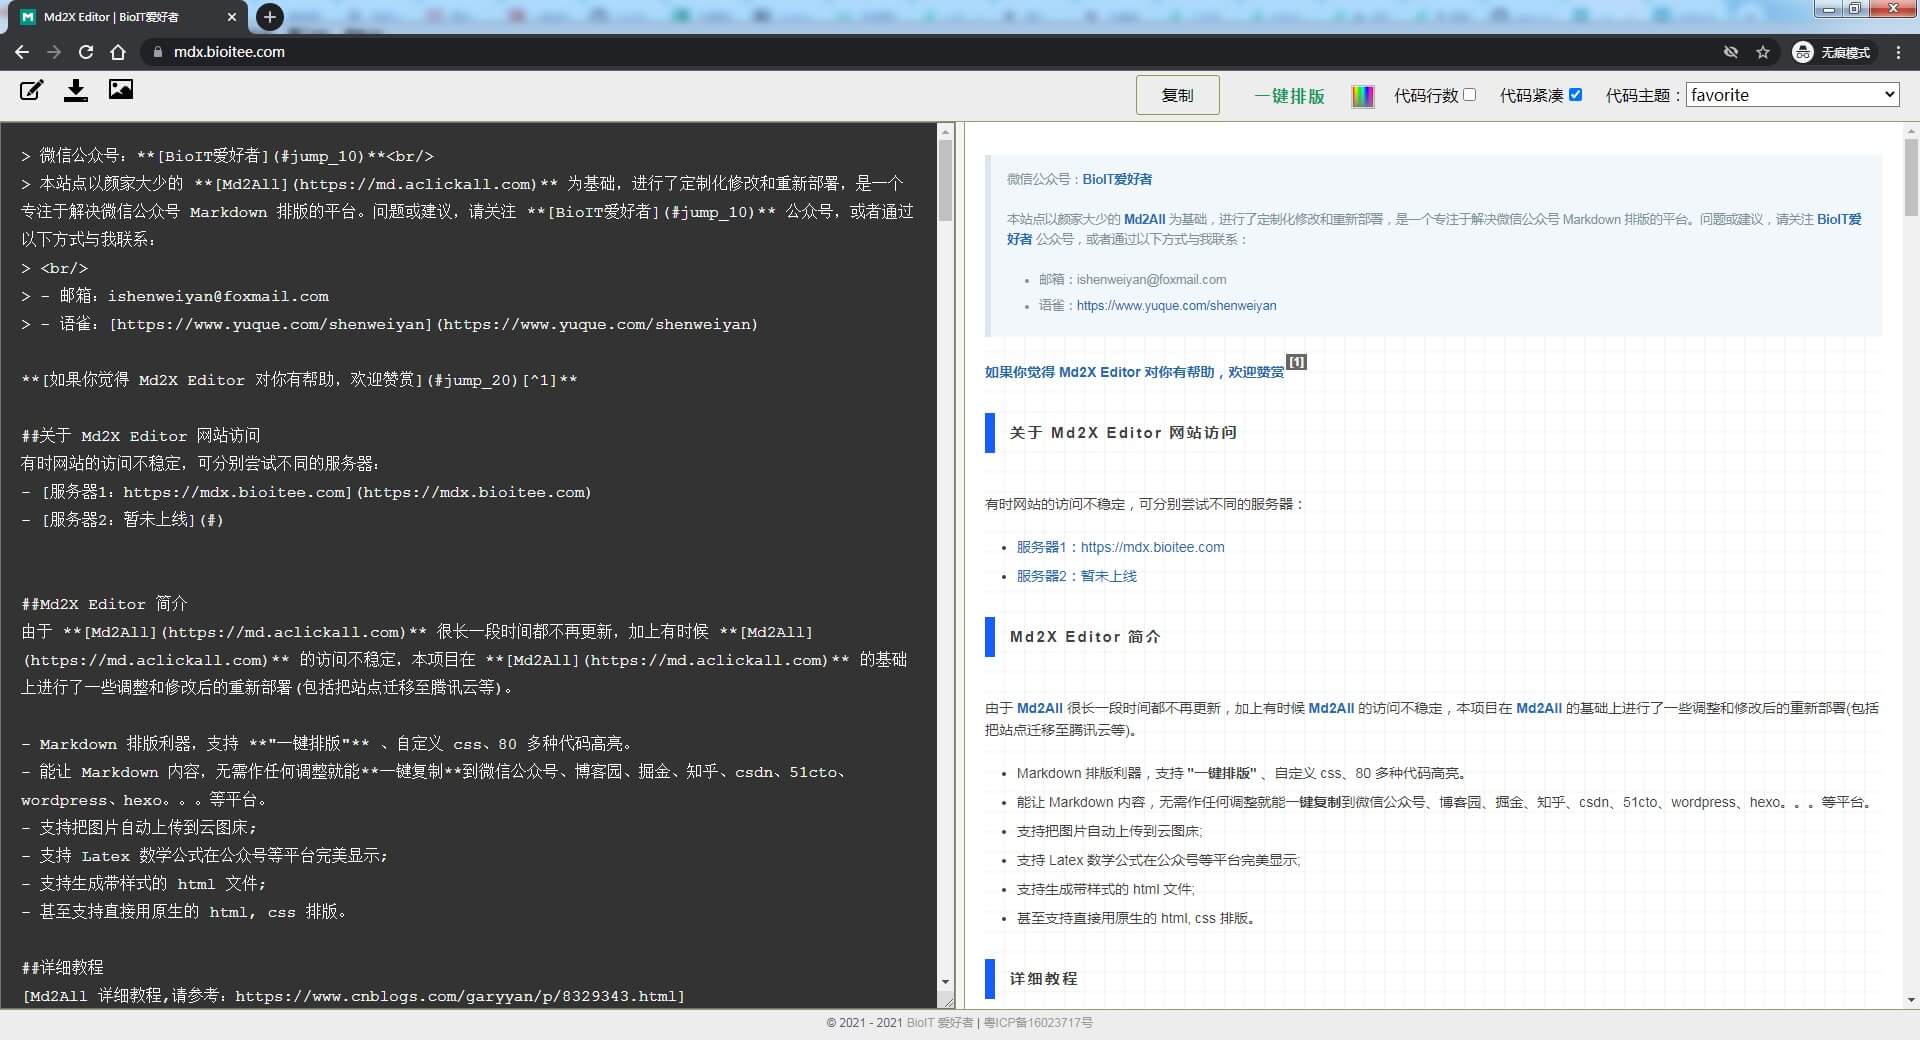Click the browser home icon

tap(118, 52)
